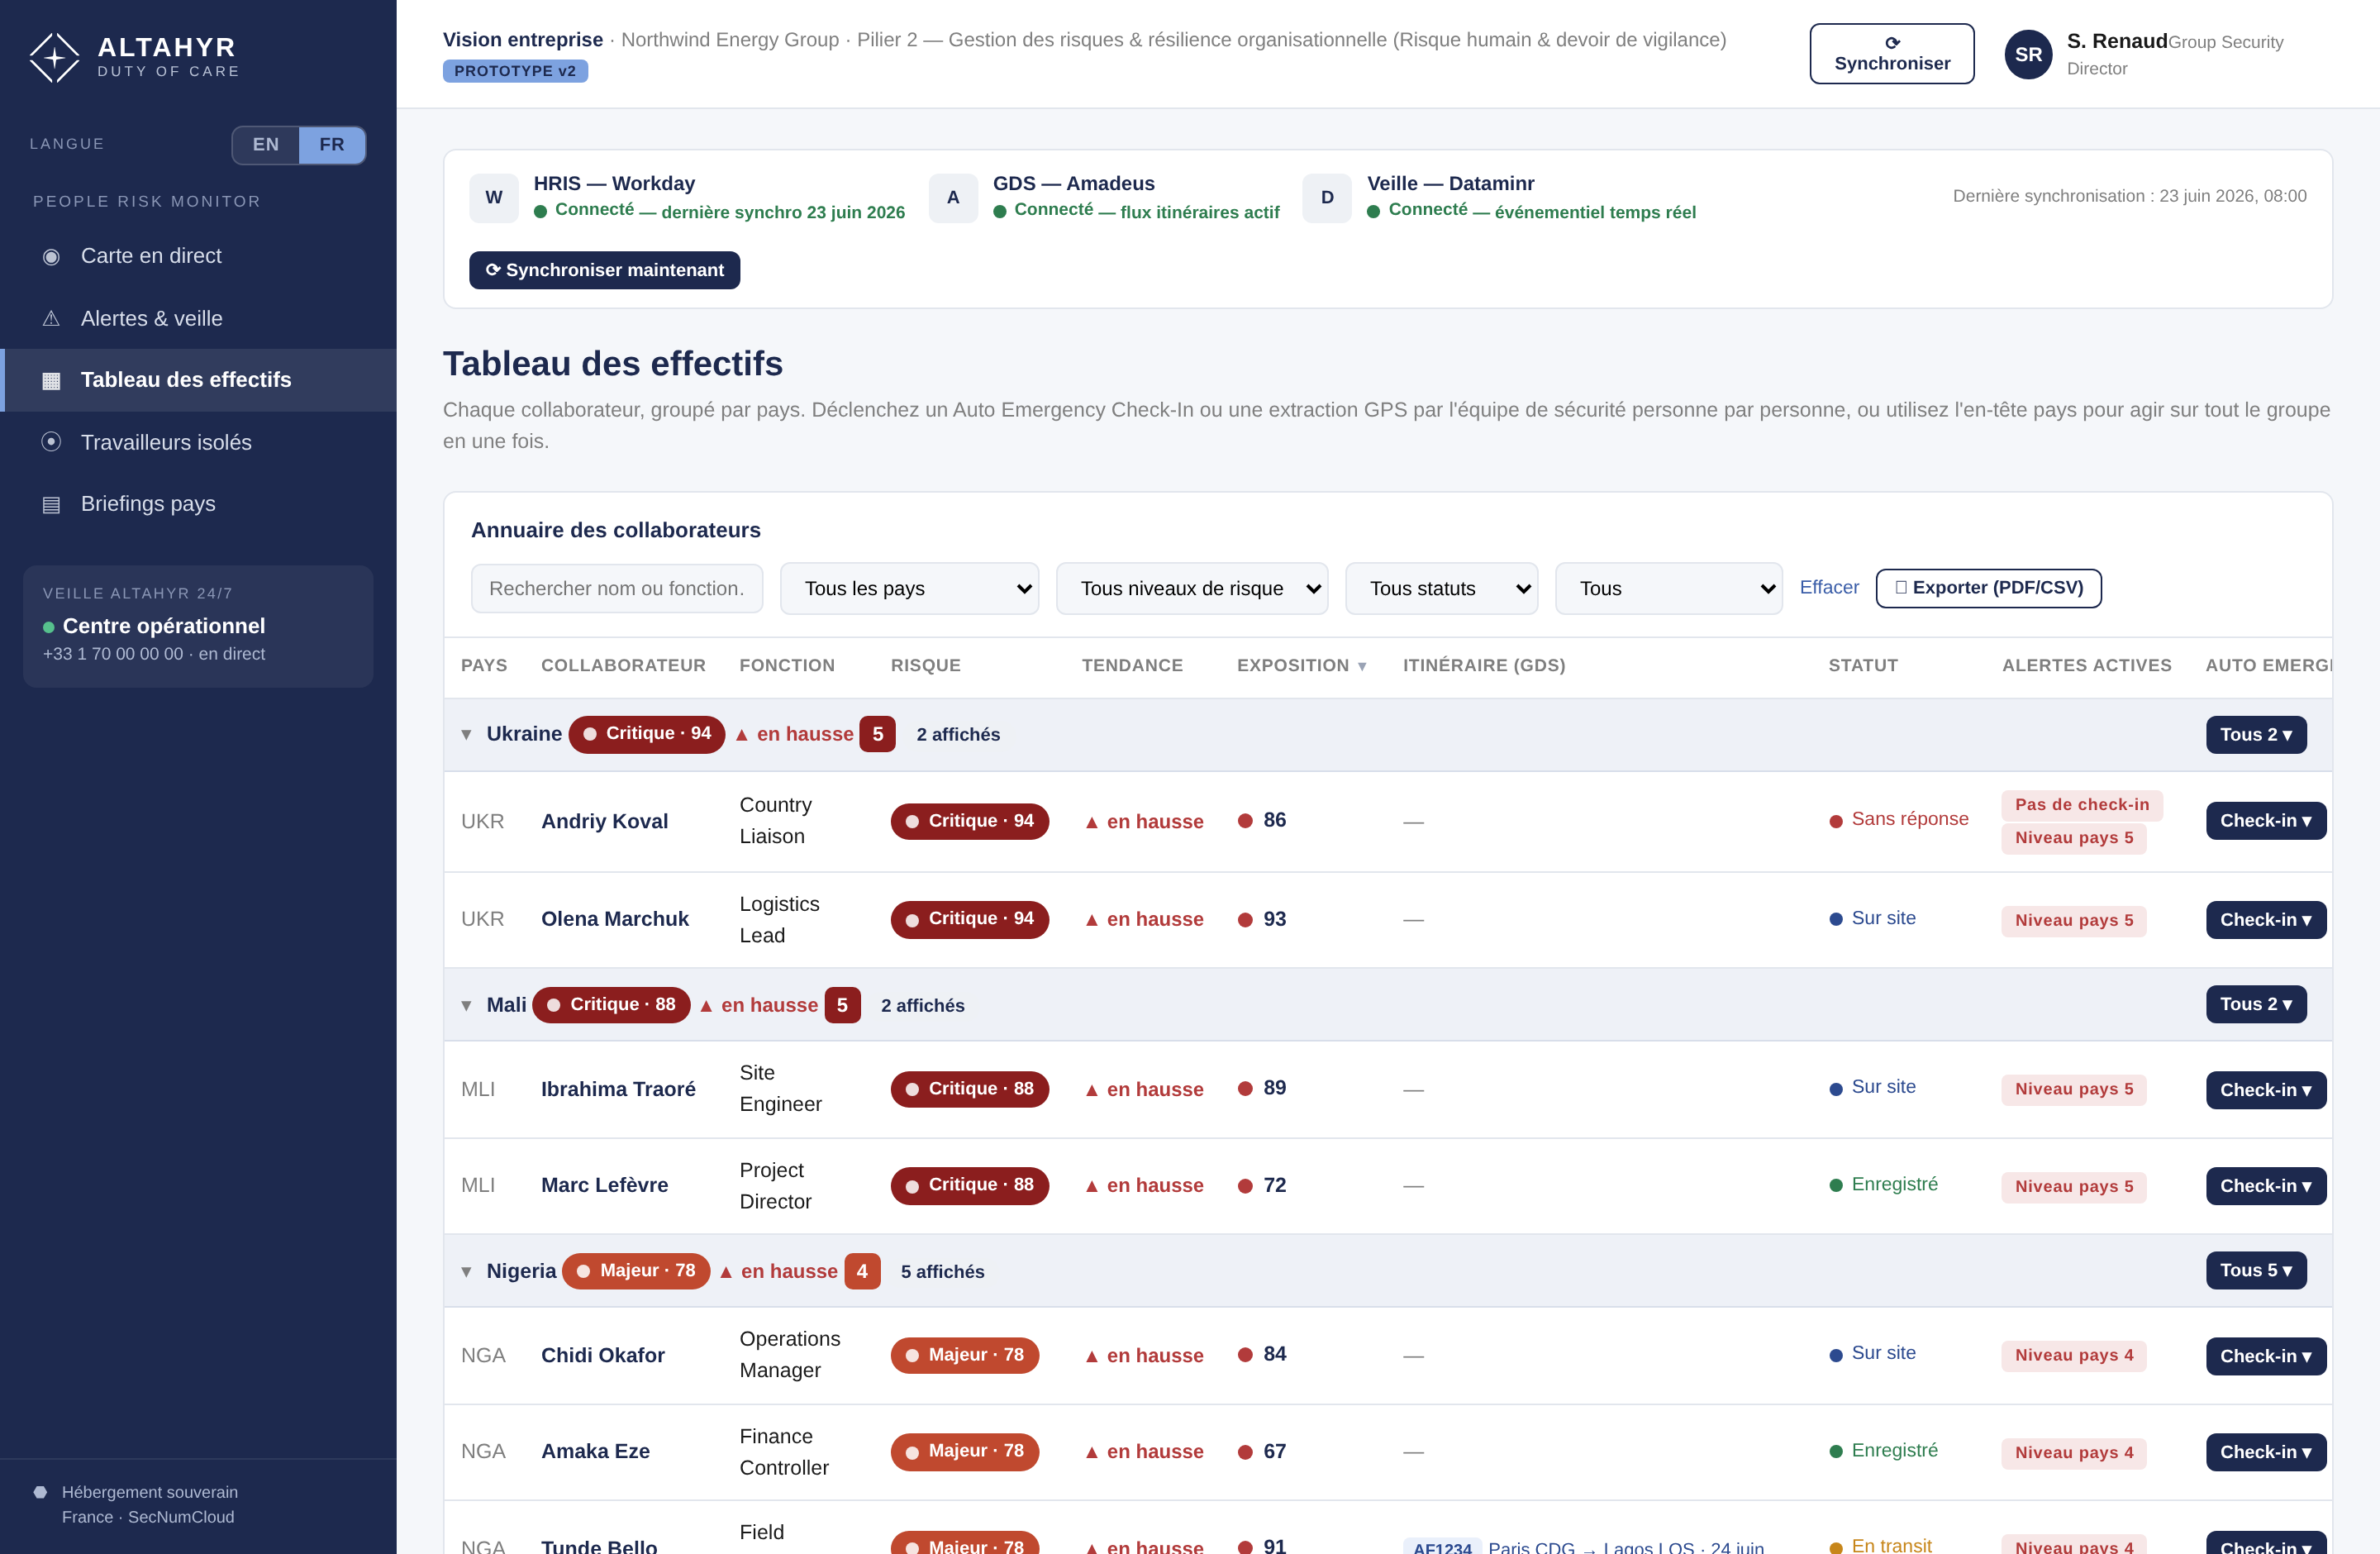Click the Alertes & veille warning icon

click(51, 319)
